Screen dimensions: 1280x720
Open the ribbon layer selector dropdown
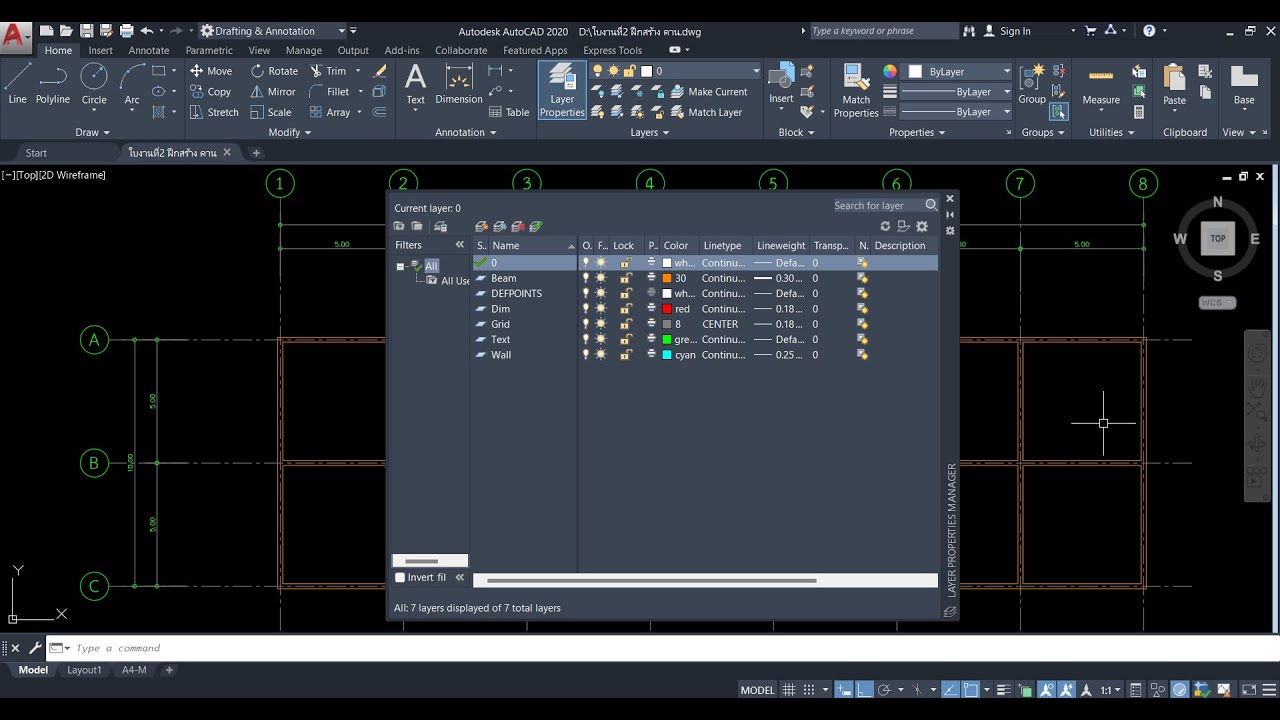pos(756,71)
